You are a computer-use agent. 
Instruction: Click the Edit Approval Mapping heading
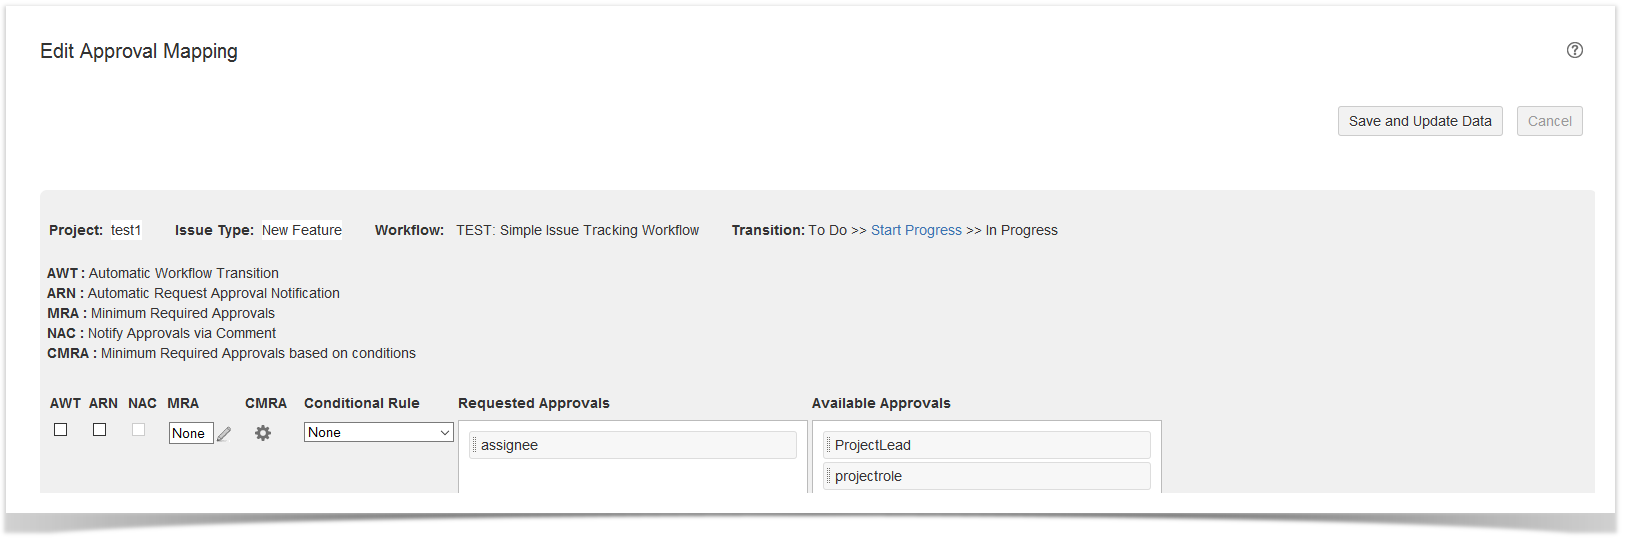coord(139,51)
